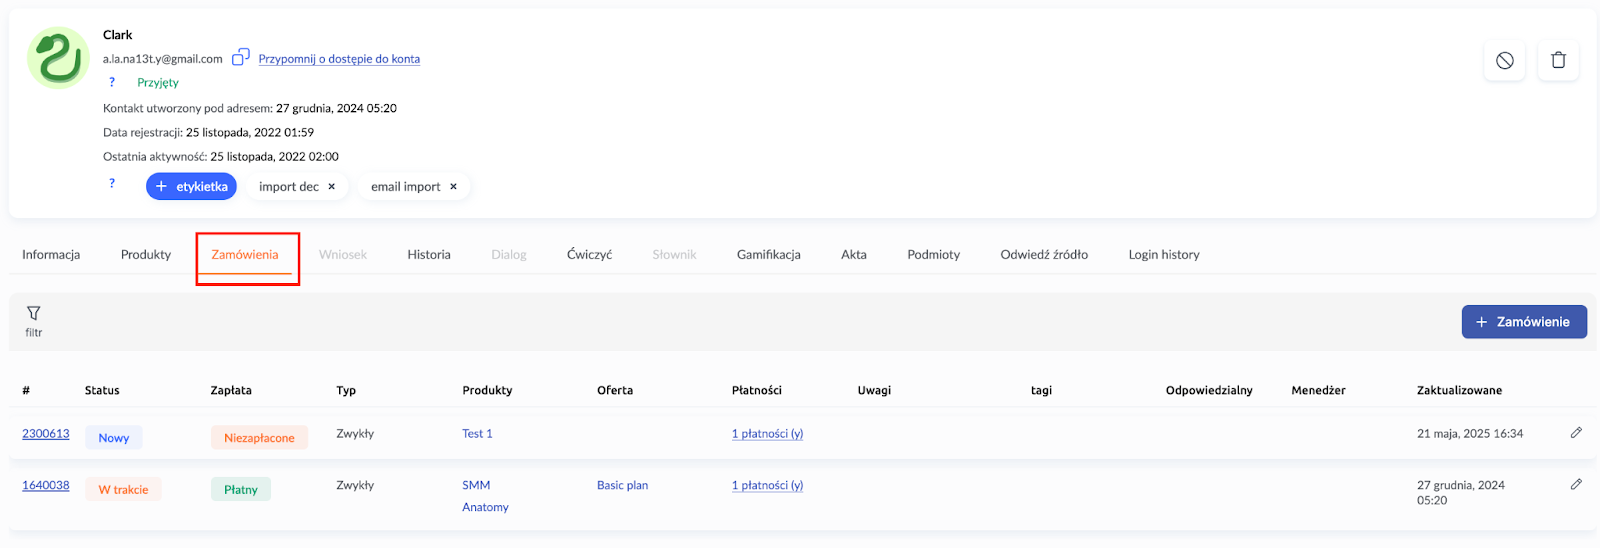Click the 'Data rejestracji' line
The height and width of the screenshot is (548, 1600).
(208, 132)
